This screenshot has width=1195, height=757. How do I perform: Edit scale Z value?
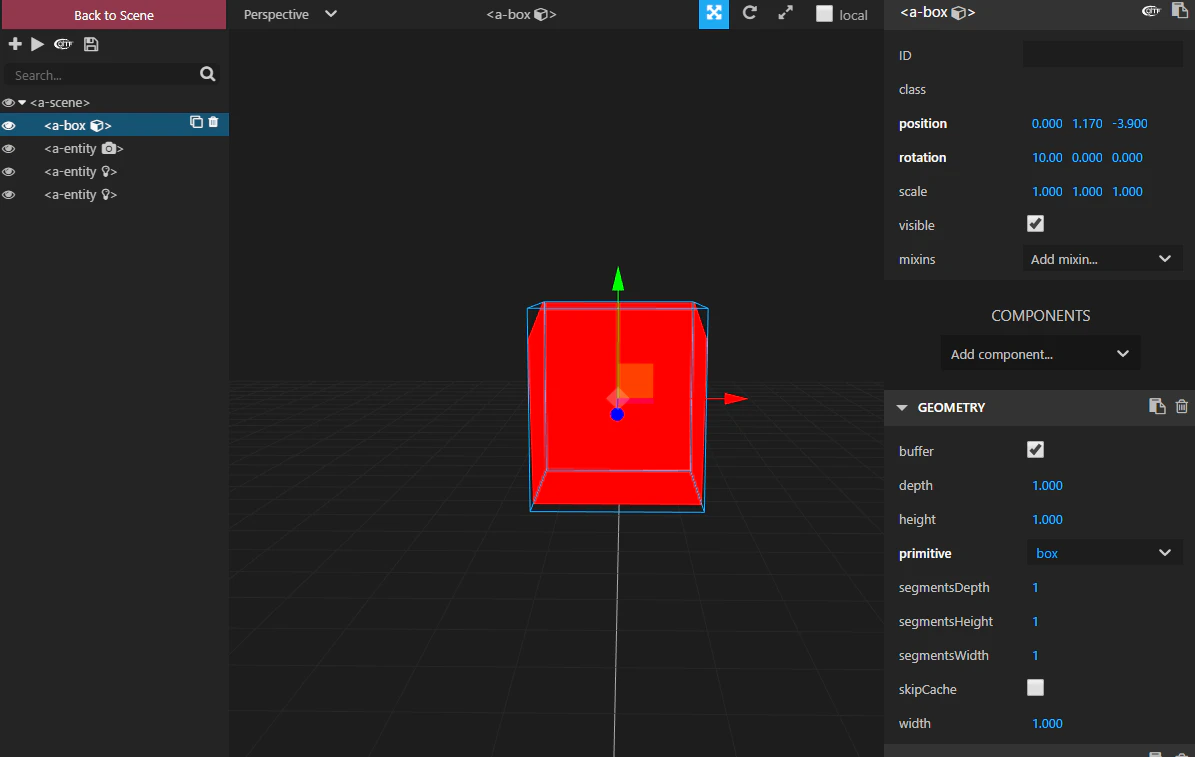coord(1127,191)
